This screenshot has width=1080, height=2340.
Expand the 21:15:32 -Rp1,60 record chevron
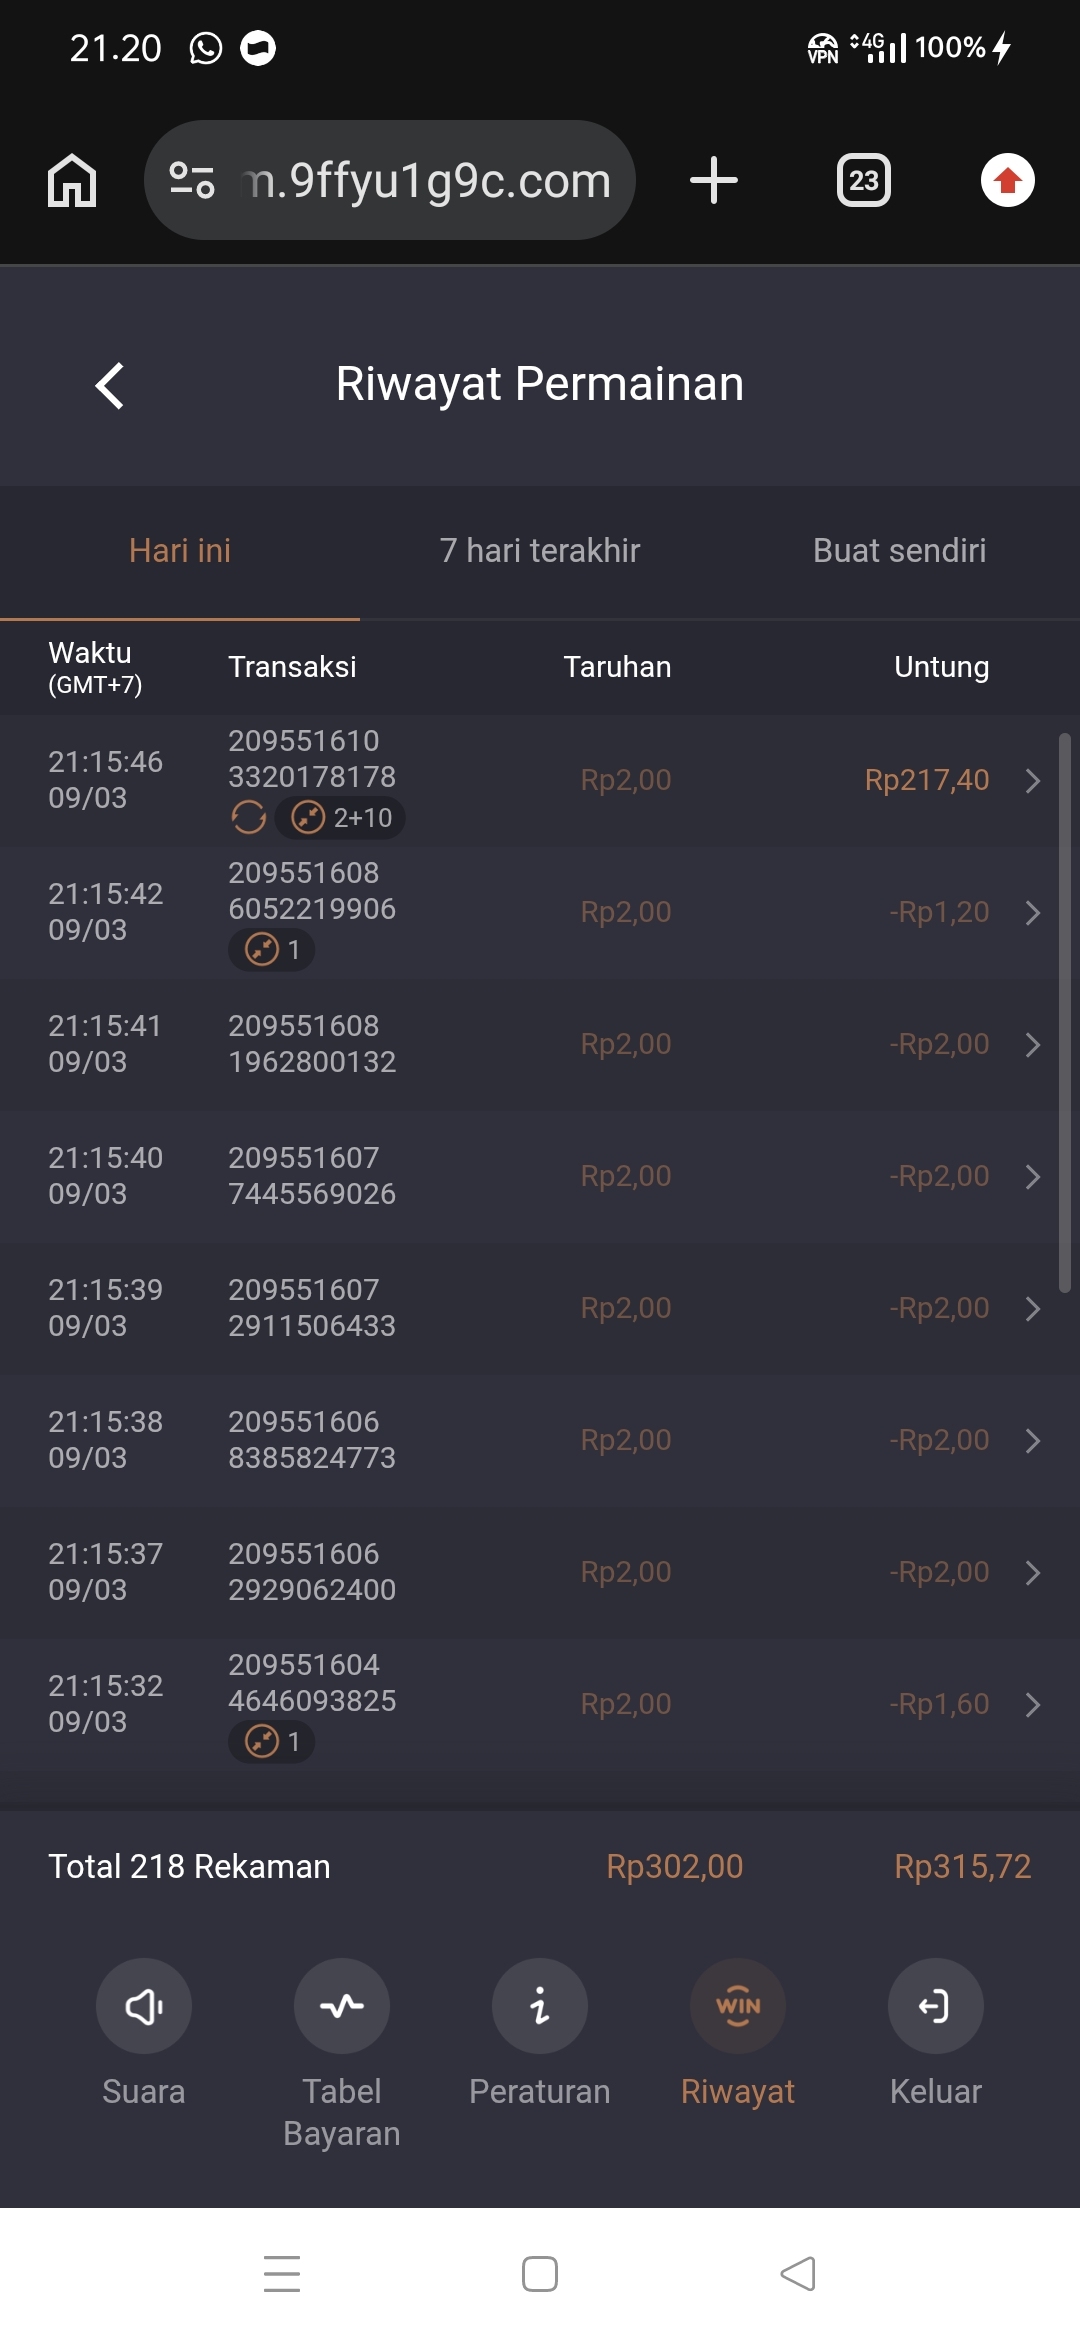pyautogui.click(x=1033, y=1705)
